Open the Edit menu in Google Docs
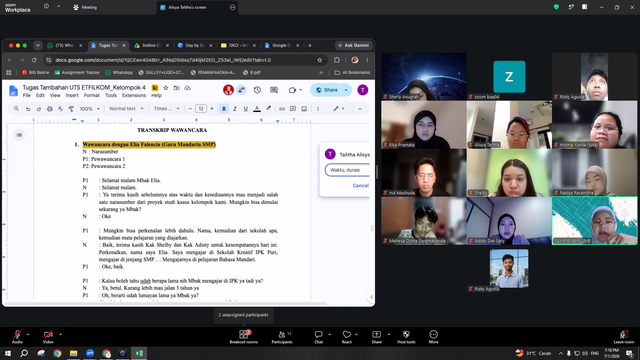This screenshot has width=640, height=360. click(40, 95)
